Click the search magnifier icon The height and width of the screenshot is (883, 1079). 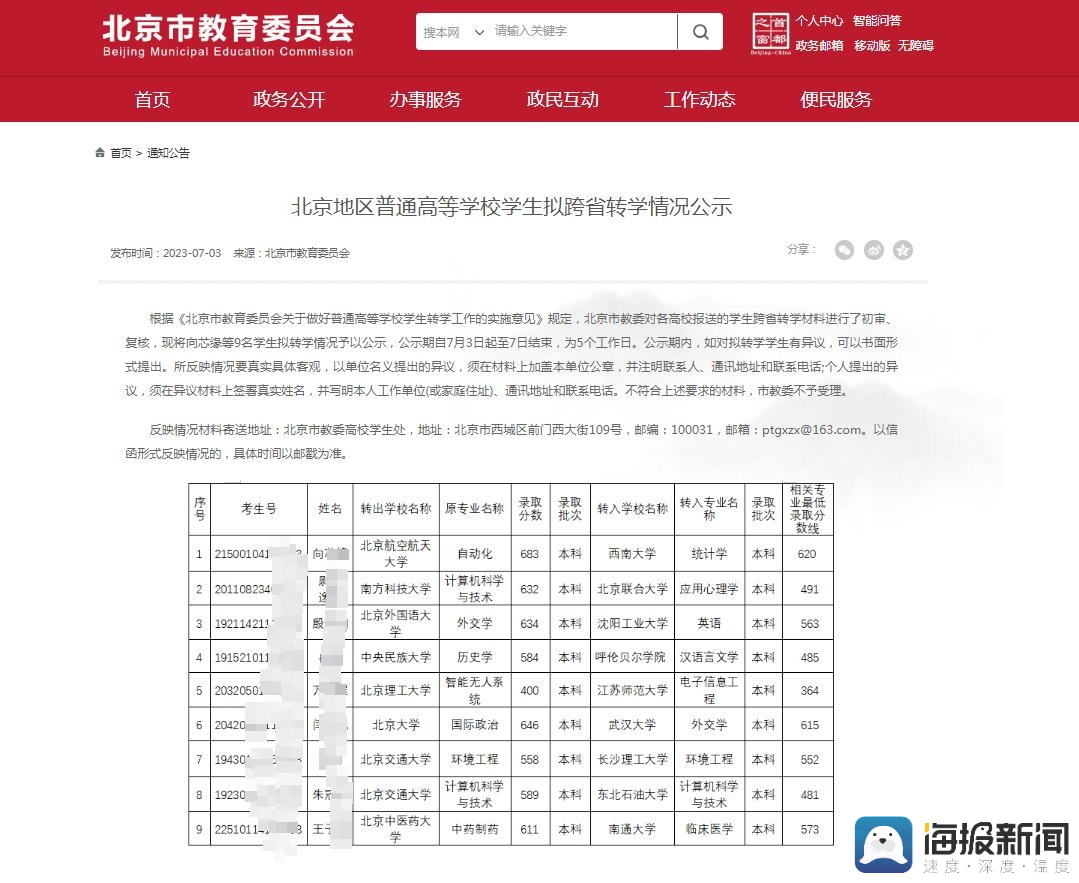pyautogui.click(x=700, y=32)
